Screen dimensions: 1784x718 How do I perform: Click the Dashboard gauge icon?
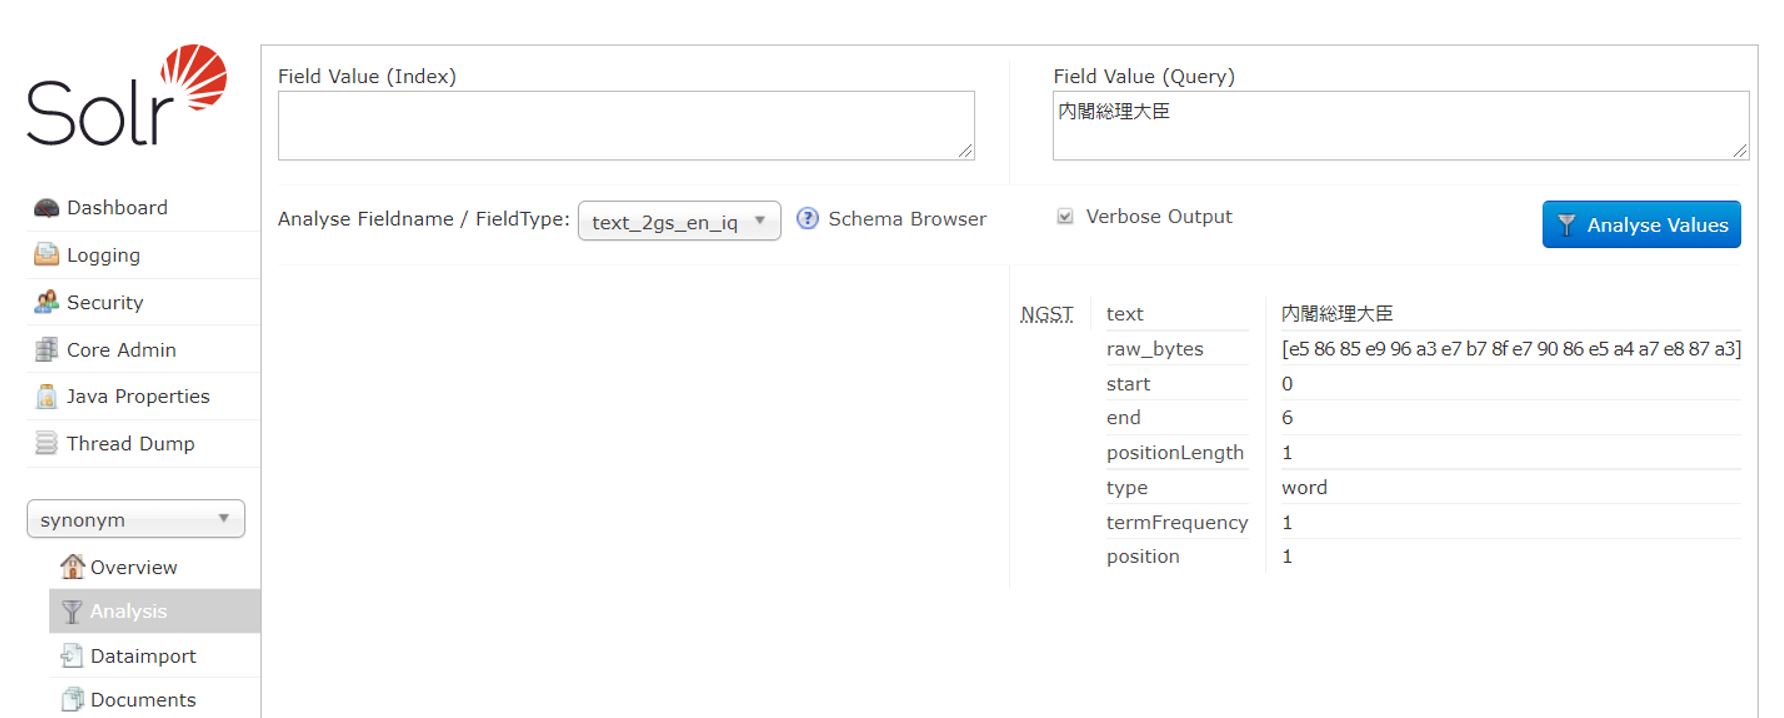(46, 208)
